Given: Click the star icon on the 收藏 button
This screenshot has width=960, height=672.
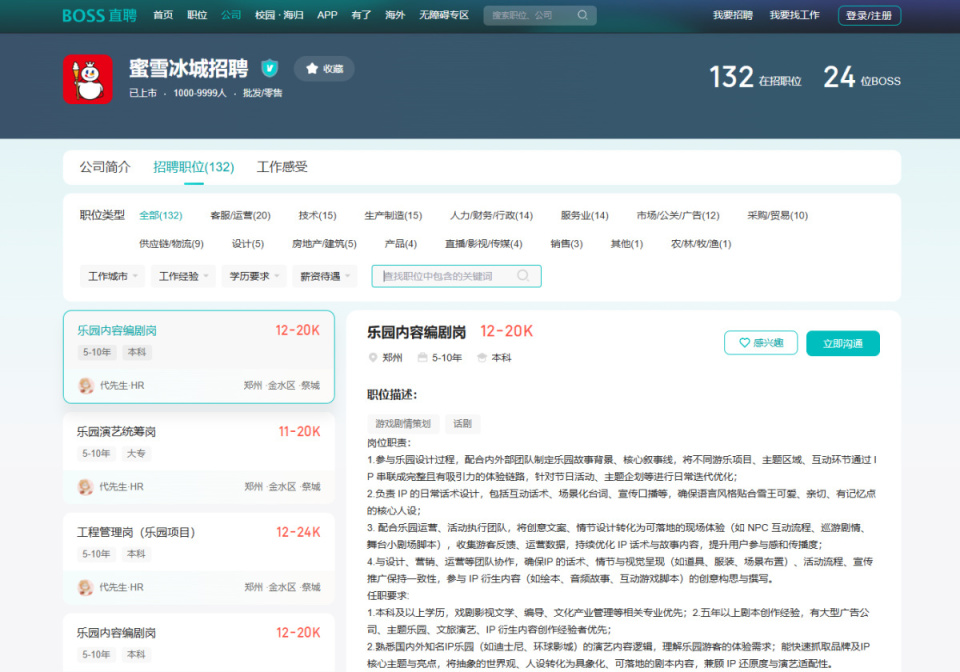Looking at the screenshot, I should coord(310,70).
